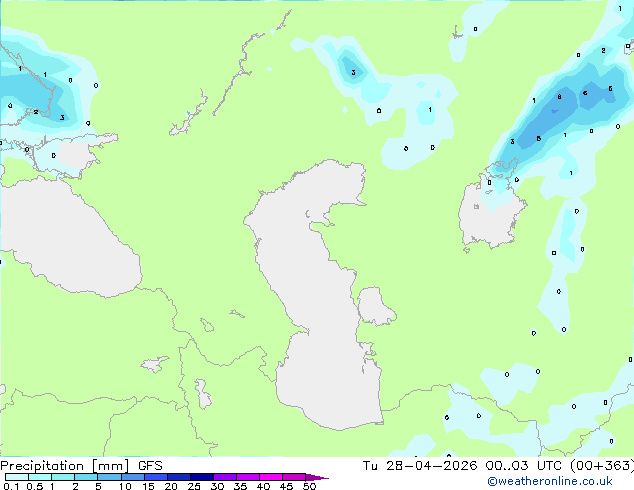Click the 20–25 mm legend color swatch

tap(179, 477)
